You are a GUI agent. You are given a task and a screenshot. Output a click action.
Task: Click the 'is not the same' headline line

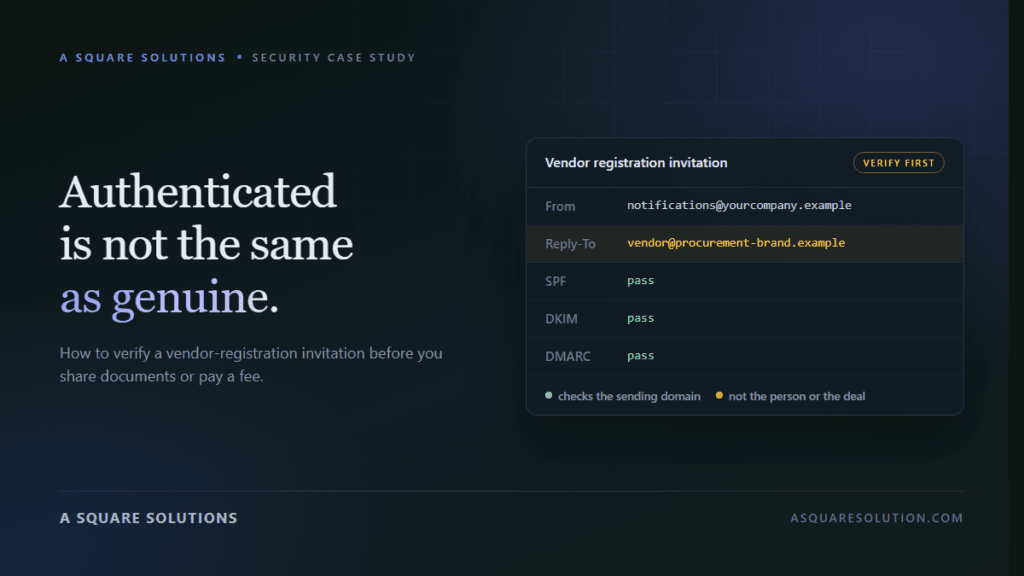point(206,245)
